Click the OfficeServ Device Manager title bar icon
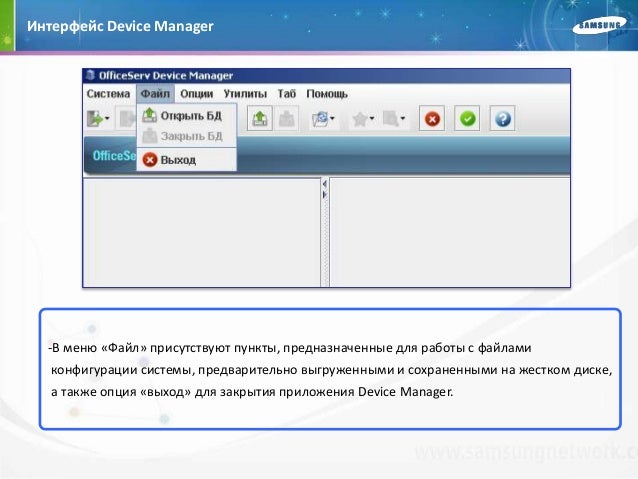638x479 pixels. [x=90, y=75]
